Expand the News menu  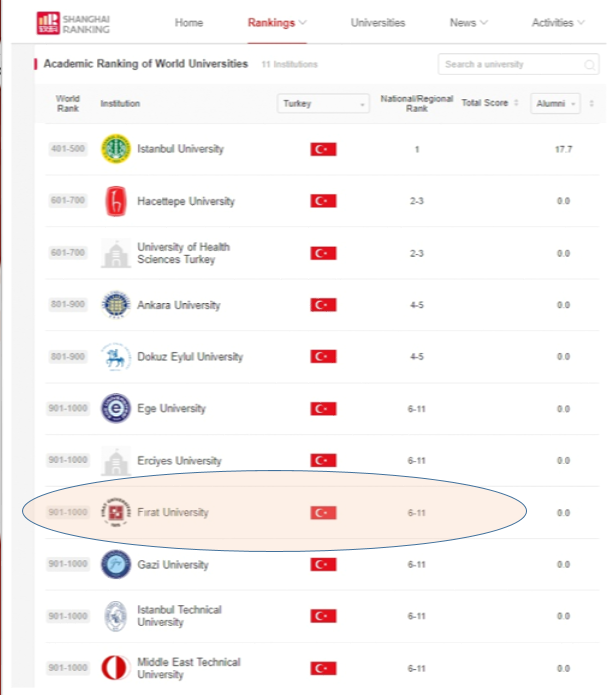(468, 23)
